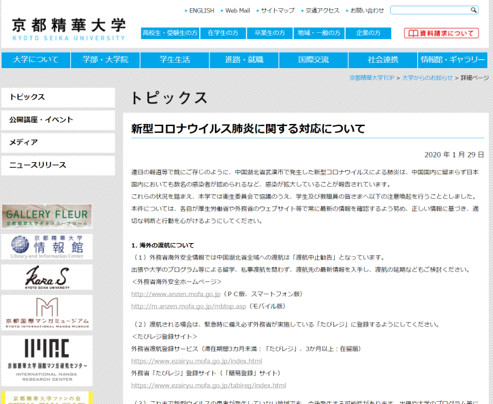Click the search magnifier icon

click(473, 10)
